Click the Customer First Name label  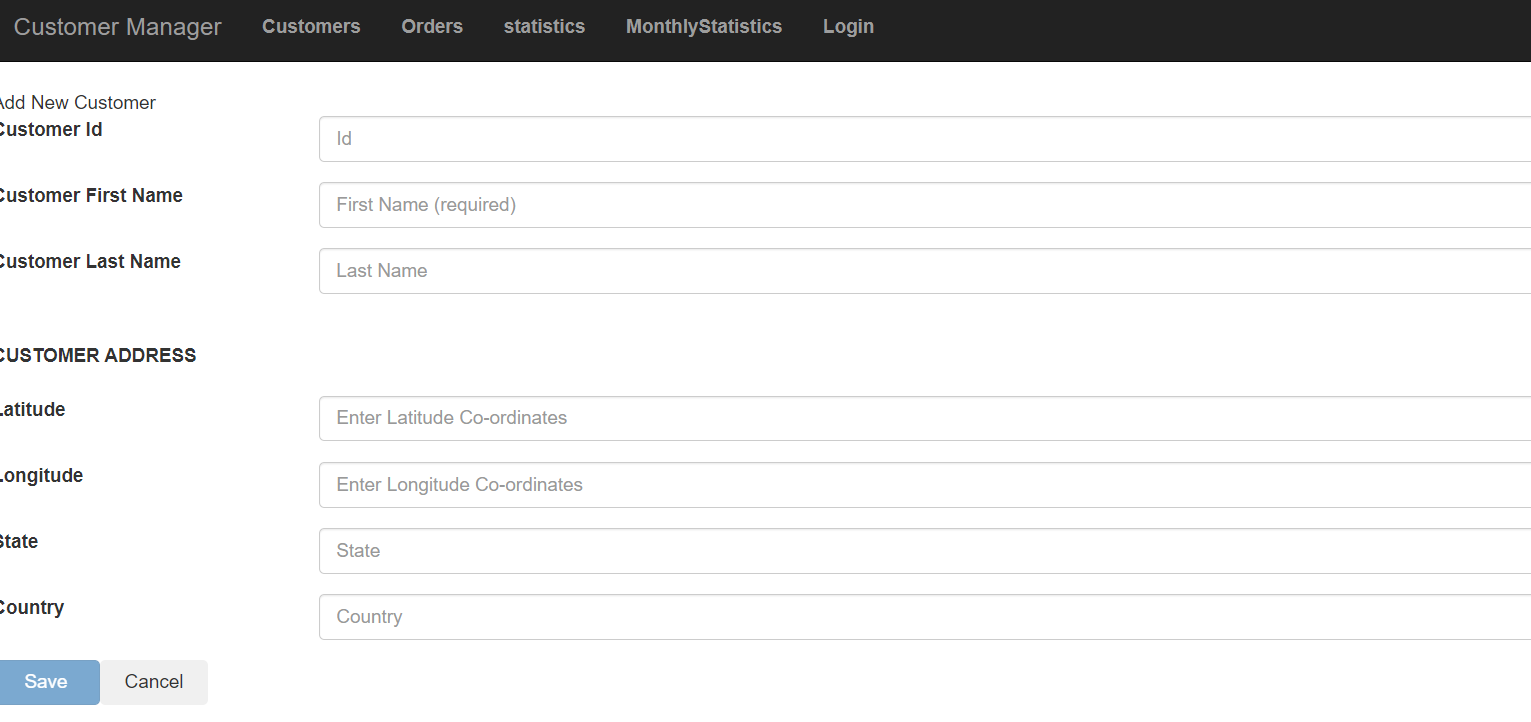tap(90, 196)
